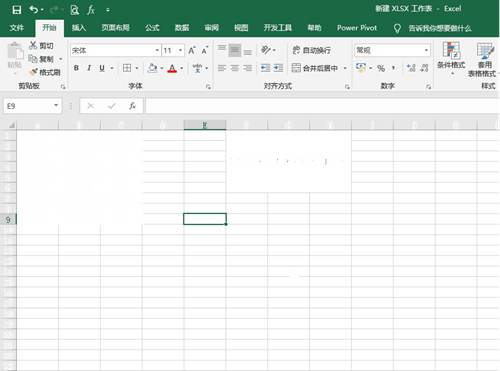
Task: Expand the underline style arrow
Action: tap(112, 68)
